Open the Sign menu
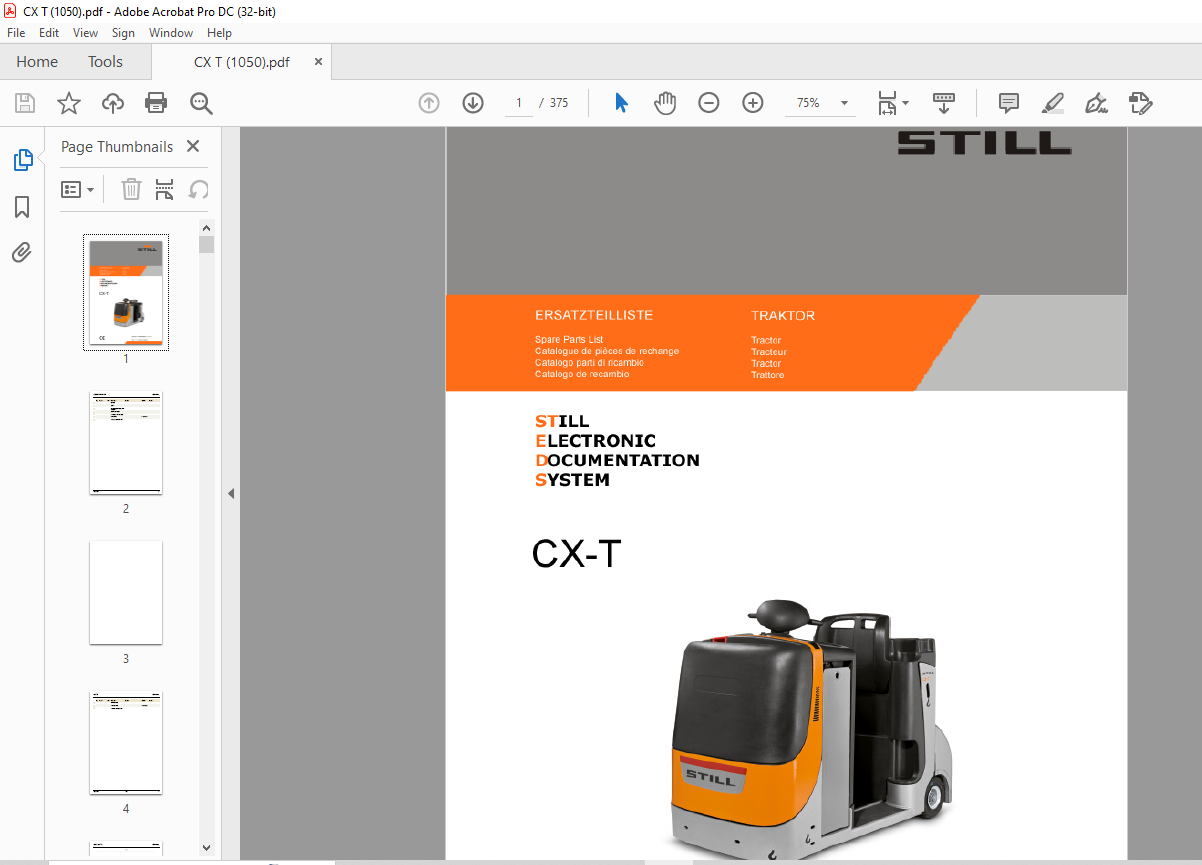Viewport: 1202px width, 865px height. coord(123,33)
